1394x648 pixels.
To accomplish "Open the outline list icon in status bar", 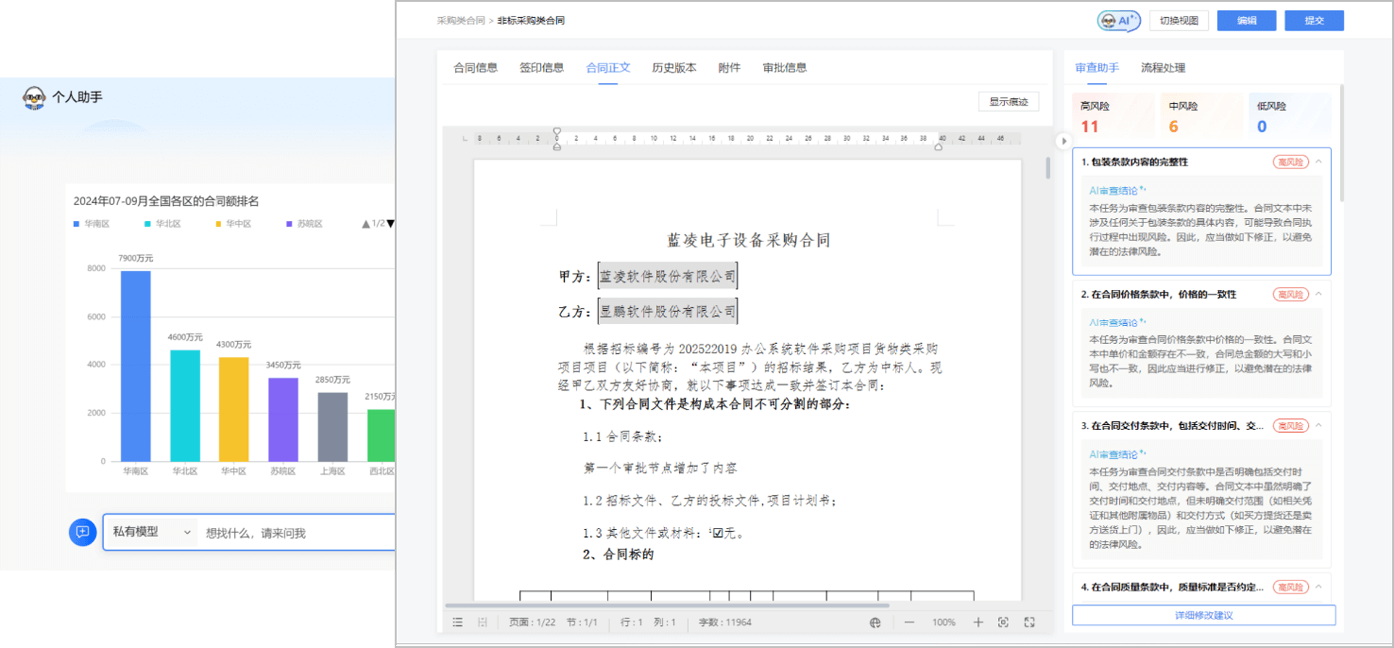I will click(x=457, y=622).
